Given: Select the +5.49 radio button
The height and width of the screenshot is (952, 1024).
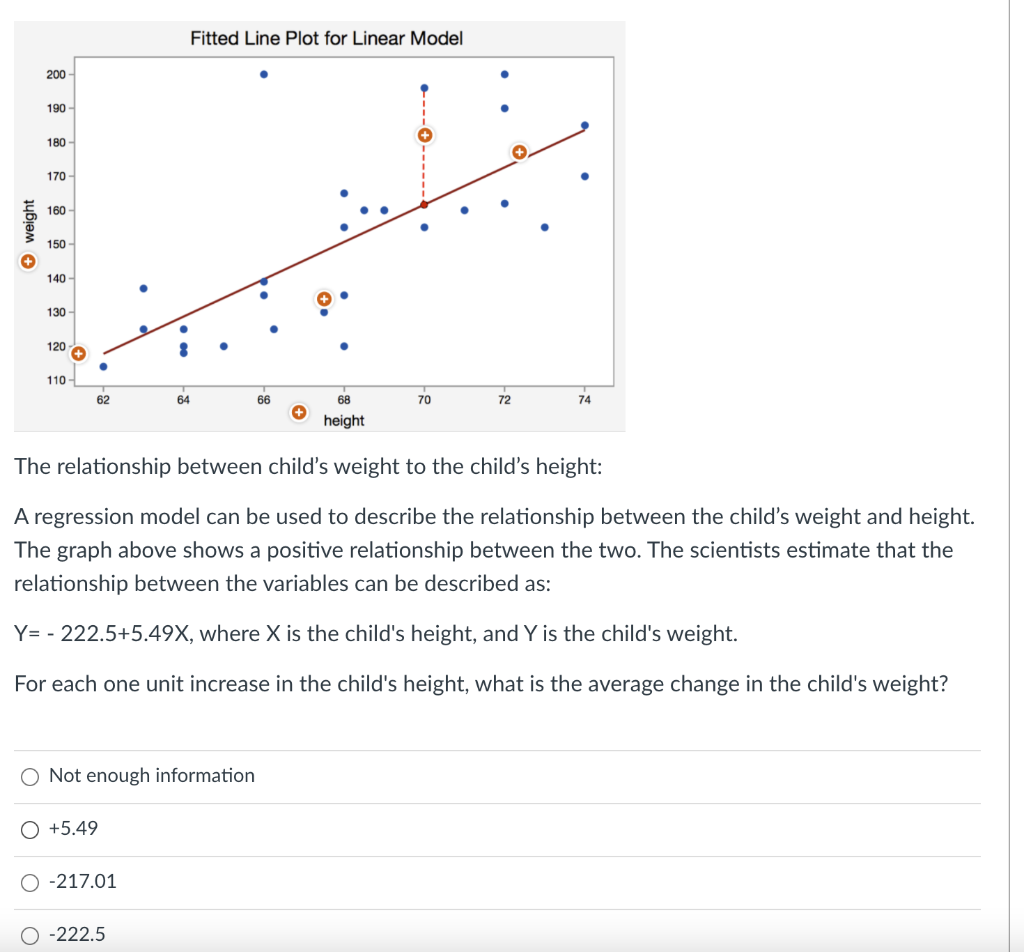Looking at the screenshot, I should [30, 828].
